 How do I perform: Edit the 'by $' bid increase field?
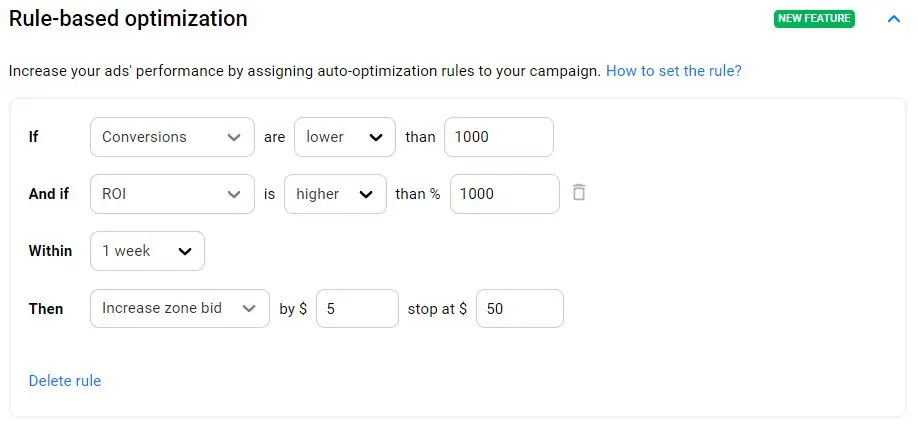click(357, 309)
